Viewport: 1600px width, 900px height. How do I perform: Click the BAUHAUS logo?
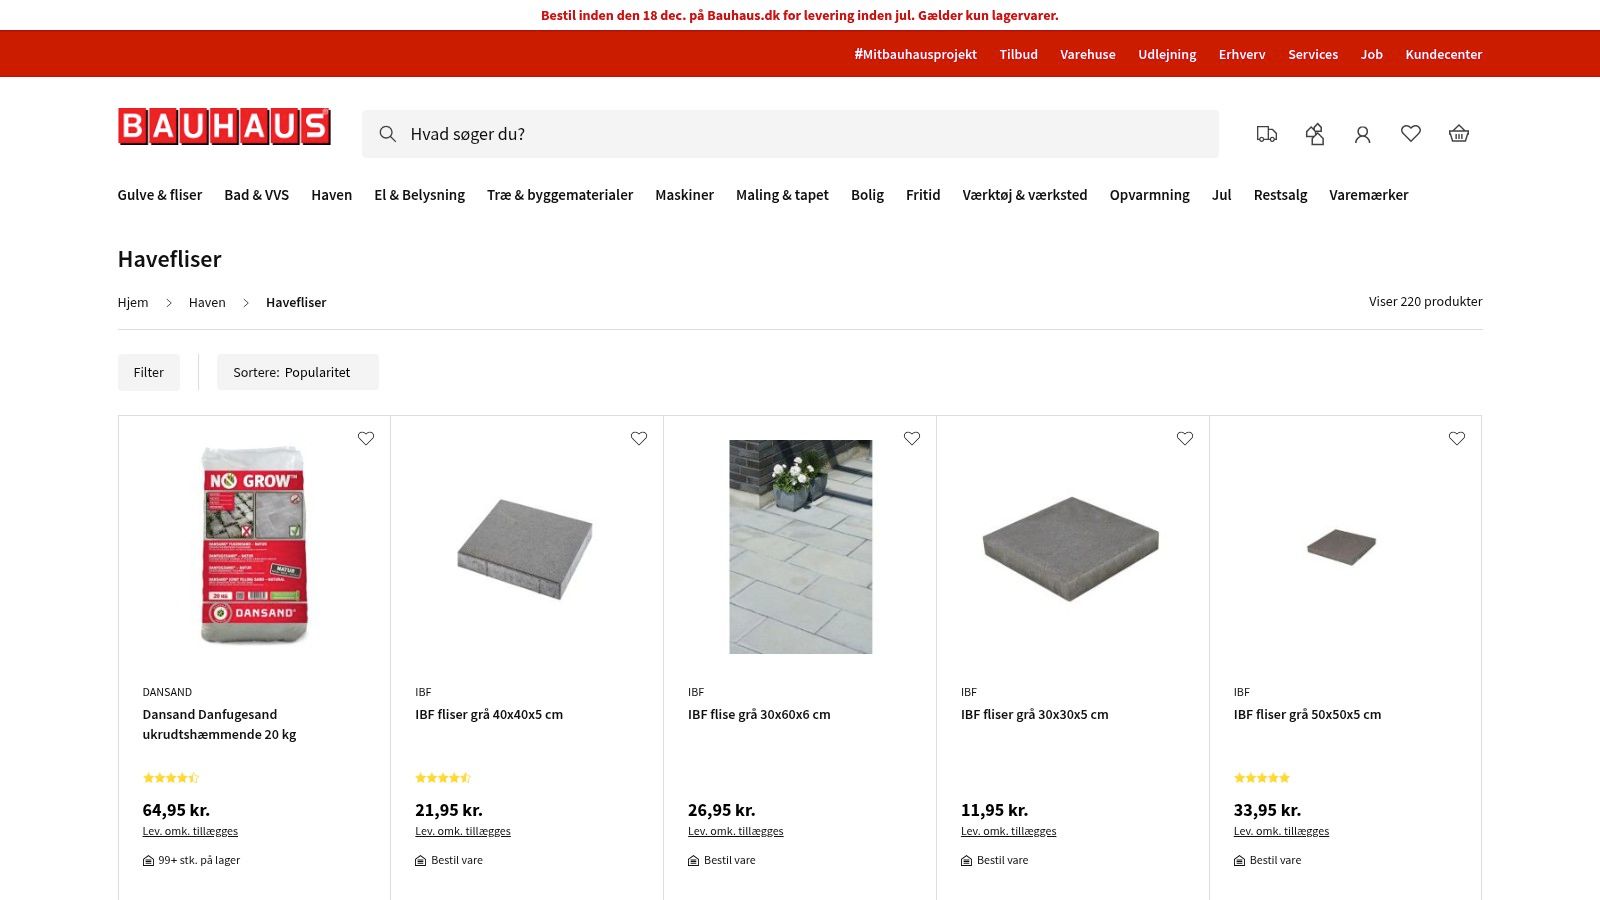pos(224,126)
